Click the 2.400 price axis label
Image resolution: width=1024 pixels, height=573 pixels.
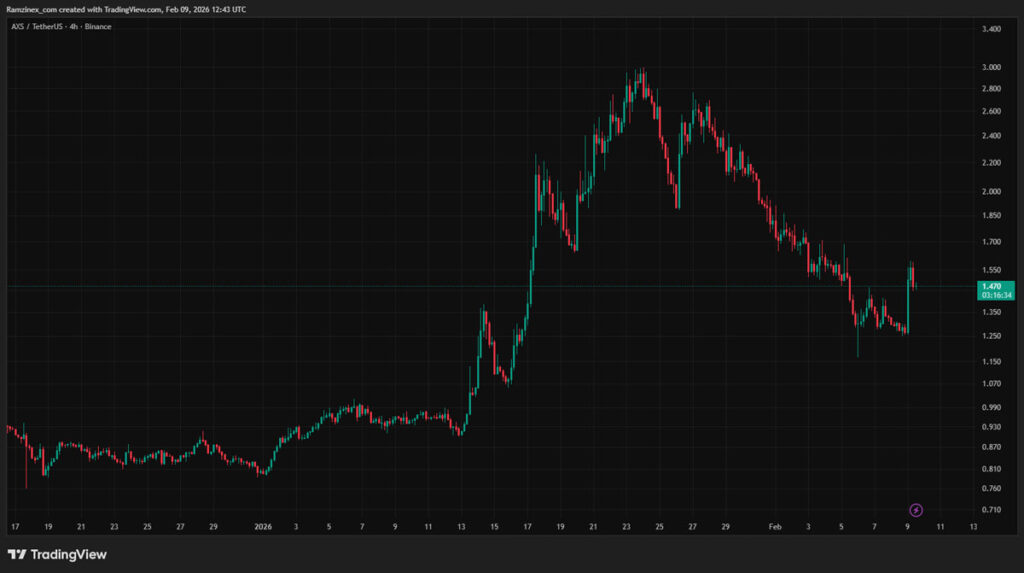[991, 137]
